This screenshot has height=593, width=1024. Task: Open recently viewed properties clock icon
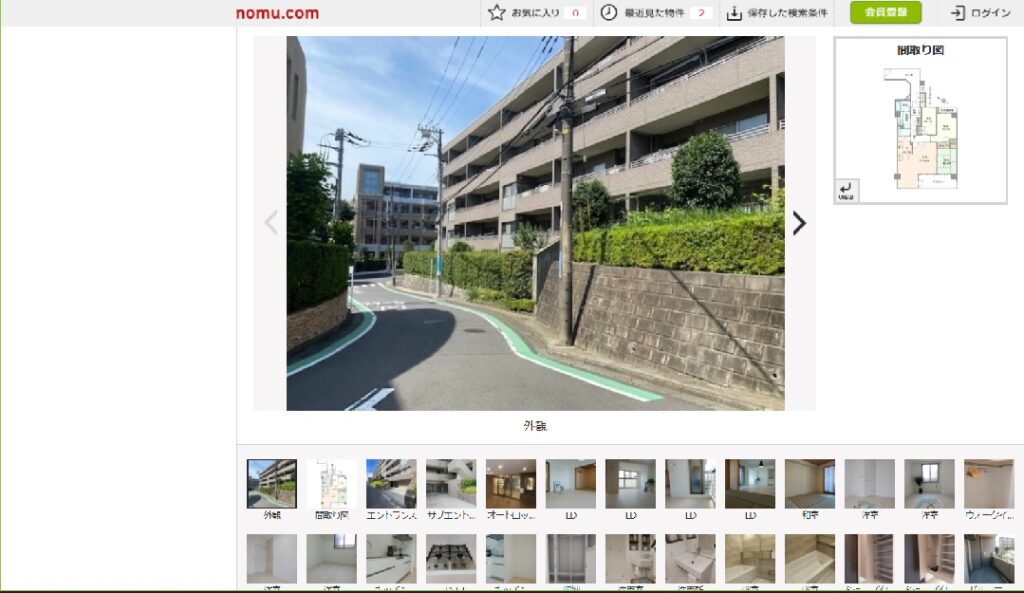click(x=608, y=12)
